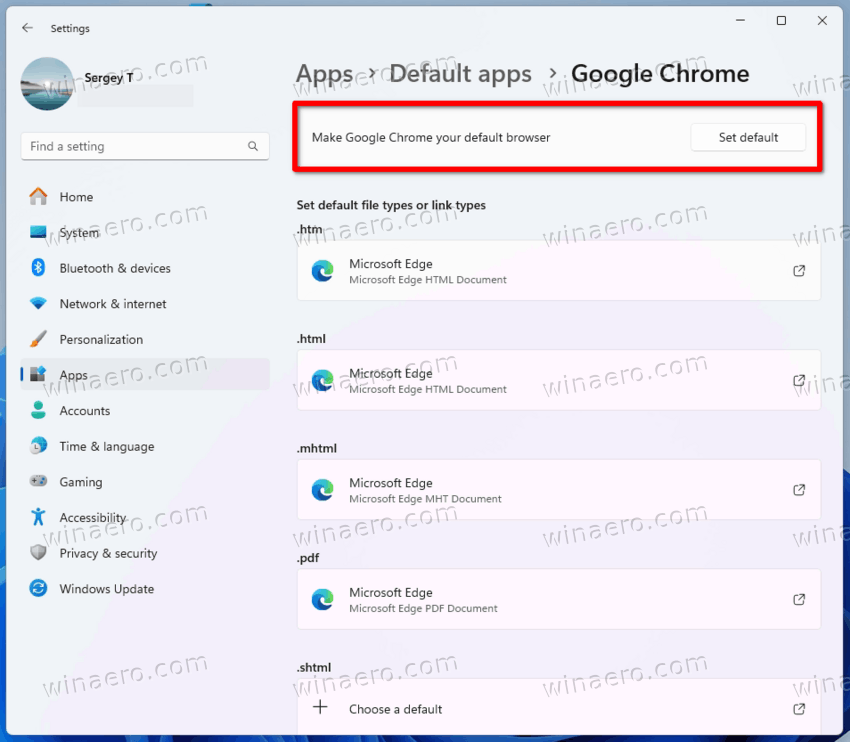
Task: Click Default apps breadcrumb link
Action: 460,74
